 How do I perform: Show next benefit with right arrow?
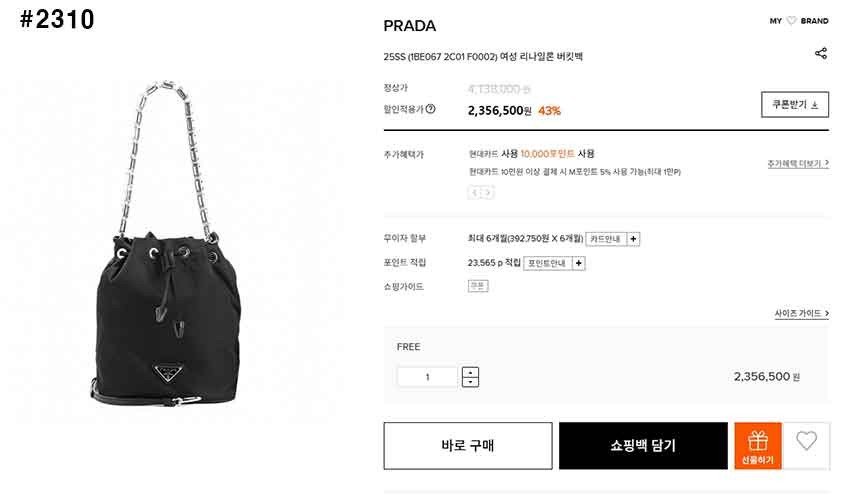coord(487,192)
